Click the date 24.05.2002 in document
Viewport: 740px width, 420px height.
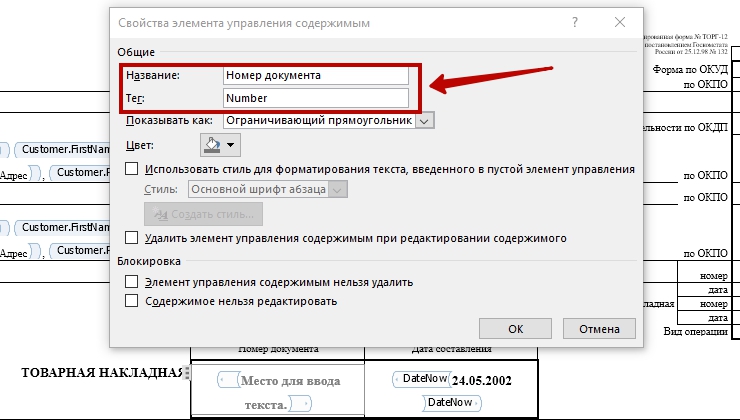(481, 380)
